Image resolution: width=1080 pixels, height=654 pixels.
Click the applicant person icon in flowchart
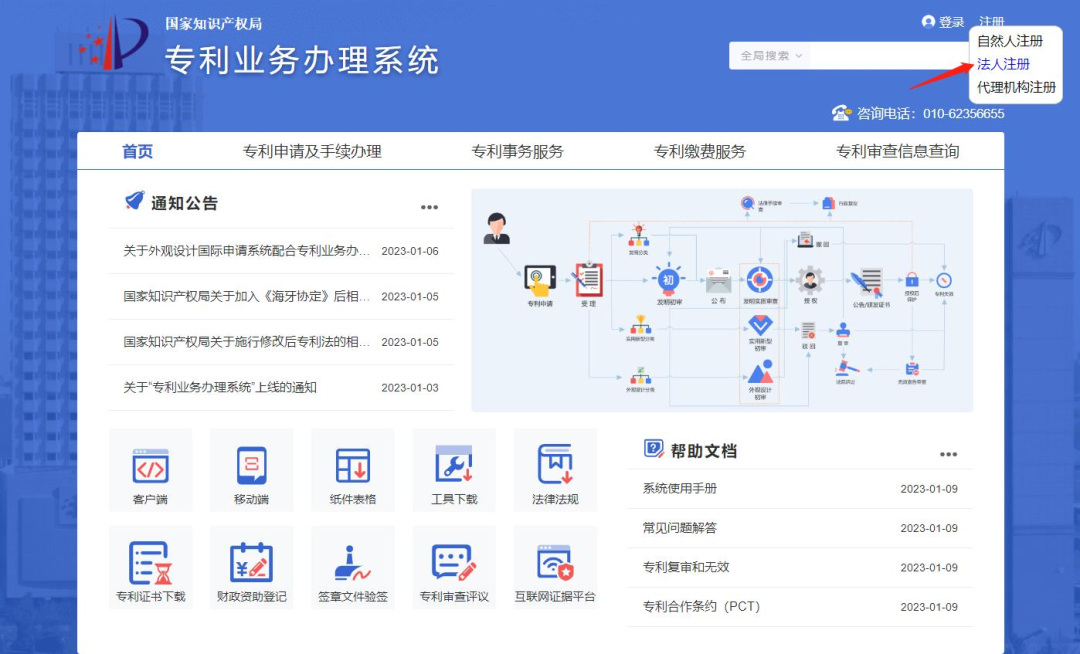pyautogui.click(x=497, y=229)
